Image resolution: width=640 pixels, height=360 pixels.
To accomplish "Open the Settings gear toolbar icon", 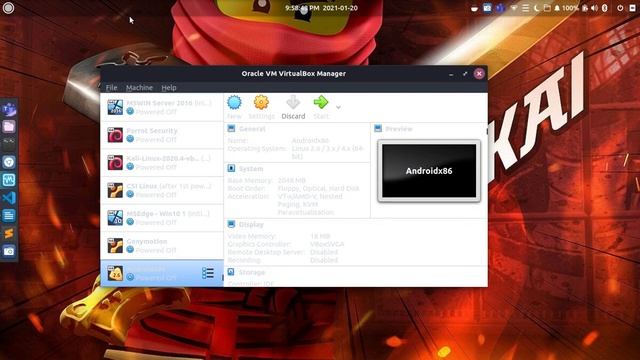I will 261,102.
